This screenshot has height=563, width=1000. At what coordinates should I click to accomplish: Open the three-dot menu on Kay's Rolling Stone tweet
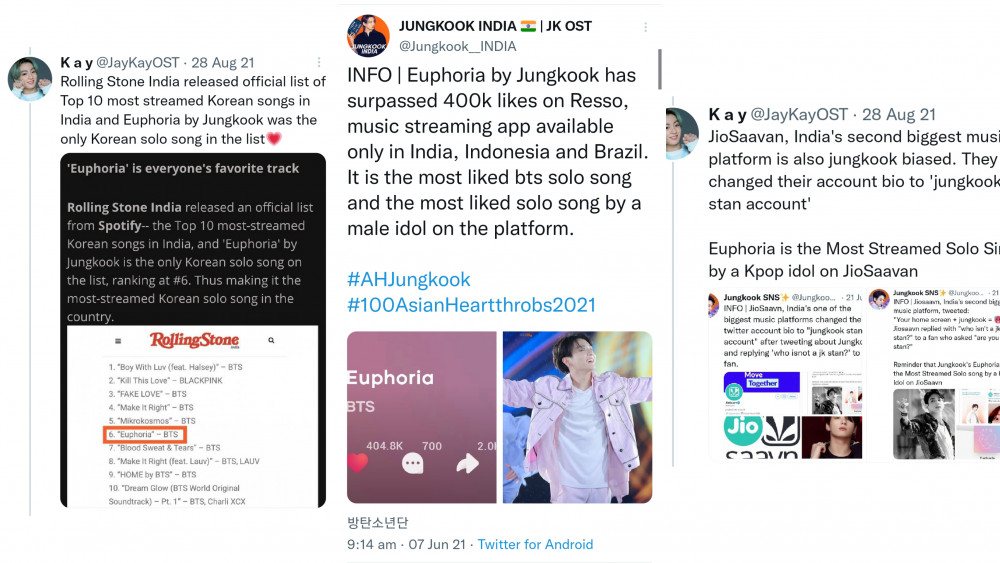pyautogui.click(x=319, y=62)
